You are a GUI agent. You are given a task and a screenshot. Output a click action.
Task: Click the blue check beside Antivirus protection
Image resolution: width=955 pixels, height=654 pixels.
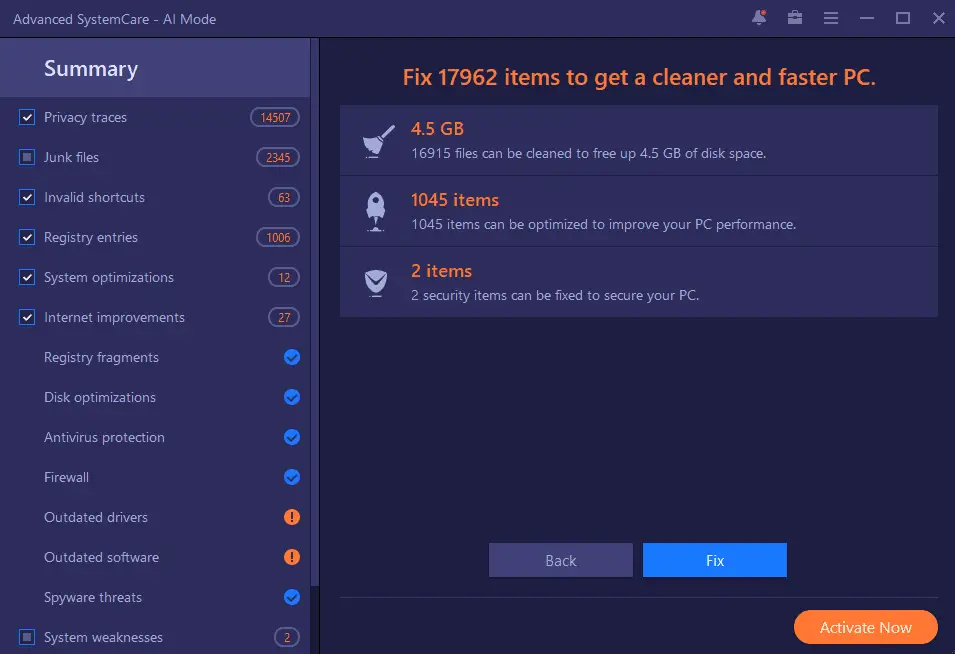point(292,437)
